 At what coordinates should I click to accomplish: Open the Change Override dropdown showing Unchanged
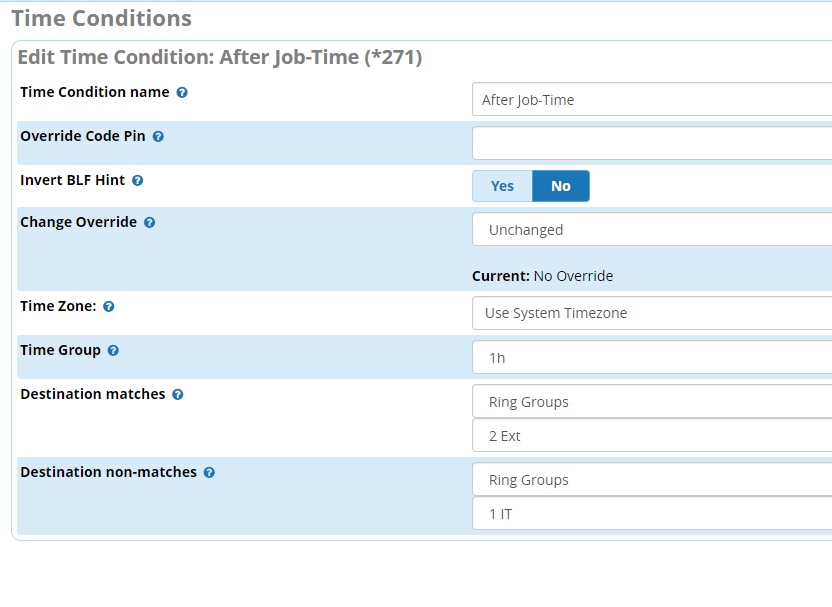(x=650, y=230)
